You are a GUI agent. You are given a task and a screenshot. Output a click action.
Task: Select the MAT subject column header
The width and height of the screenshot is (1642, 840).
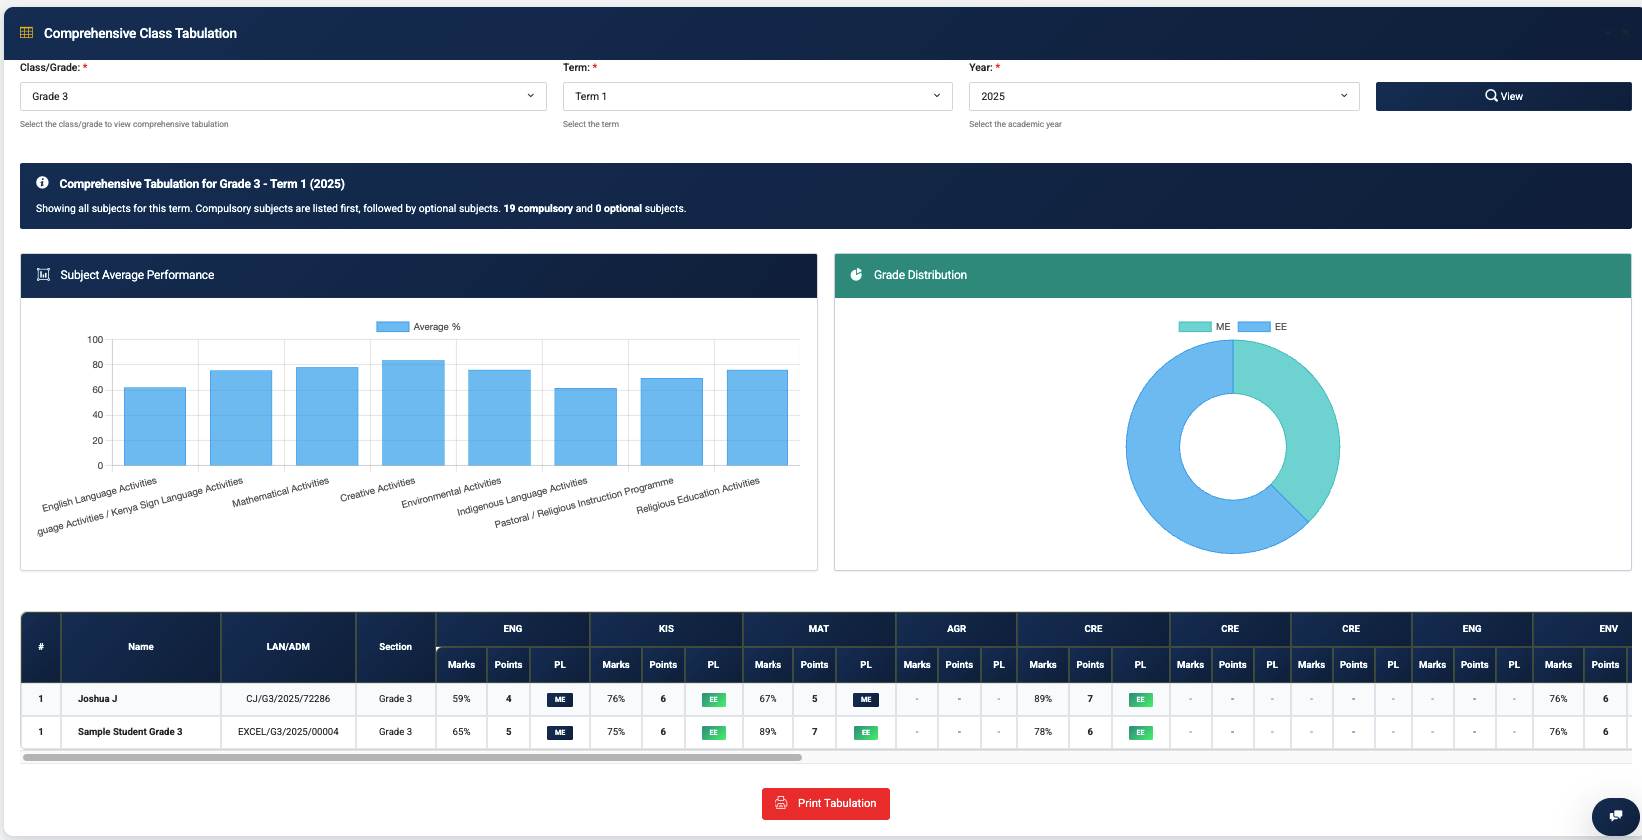(x=818, y=629)
